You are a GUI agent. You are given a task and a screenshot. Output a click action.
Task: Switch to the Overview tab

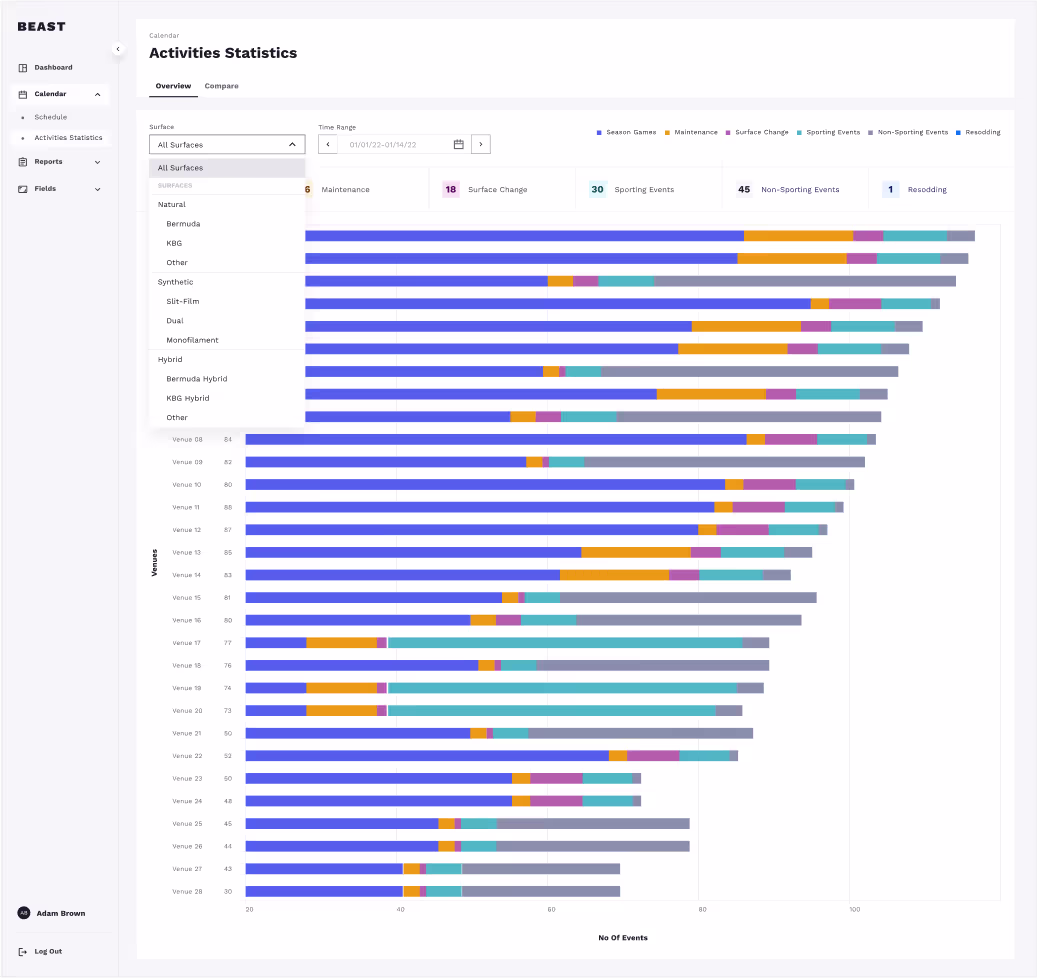coord(173,86)
